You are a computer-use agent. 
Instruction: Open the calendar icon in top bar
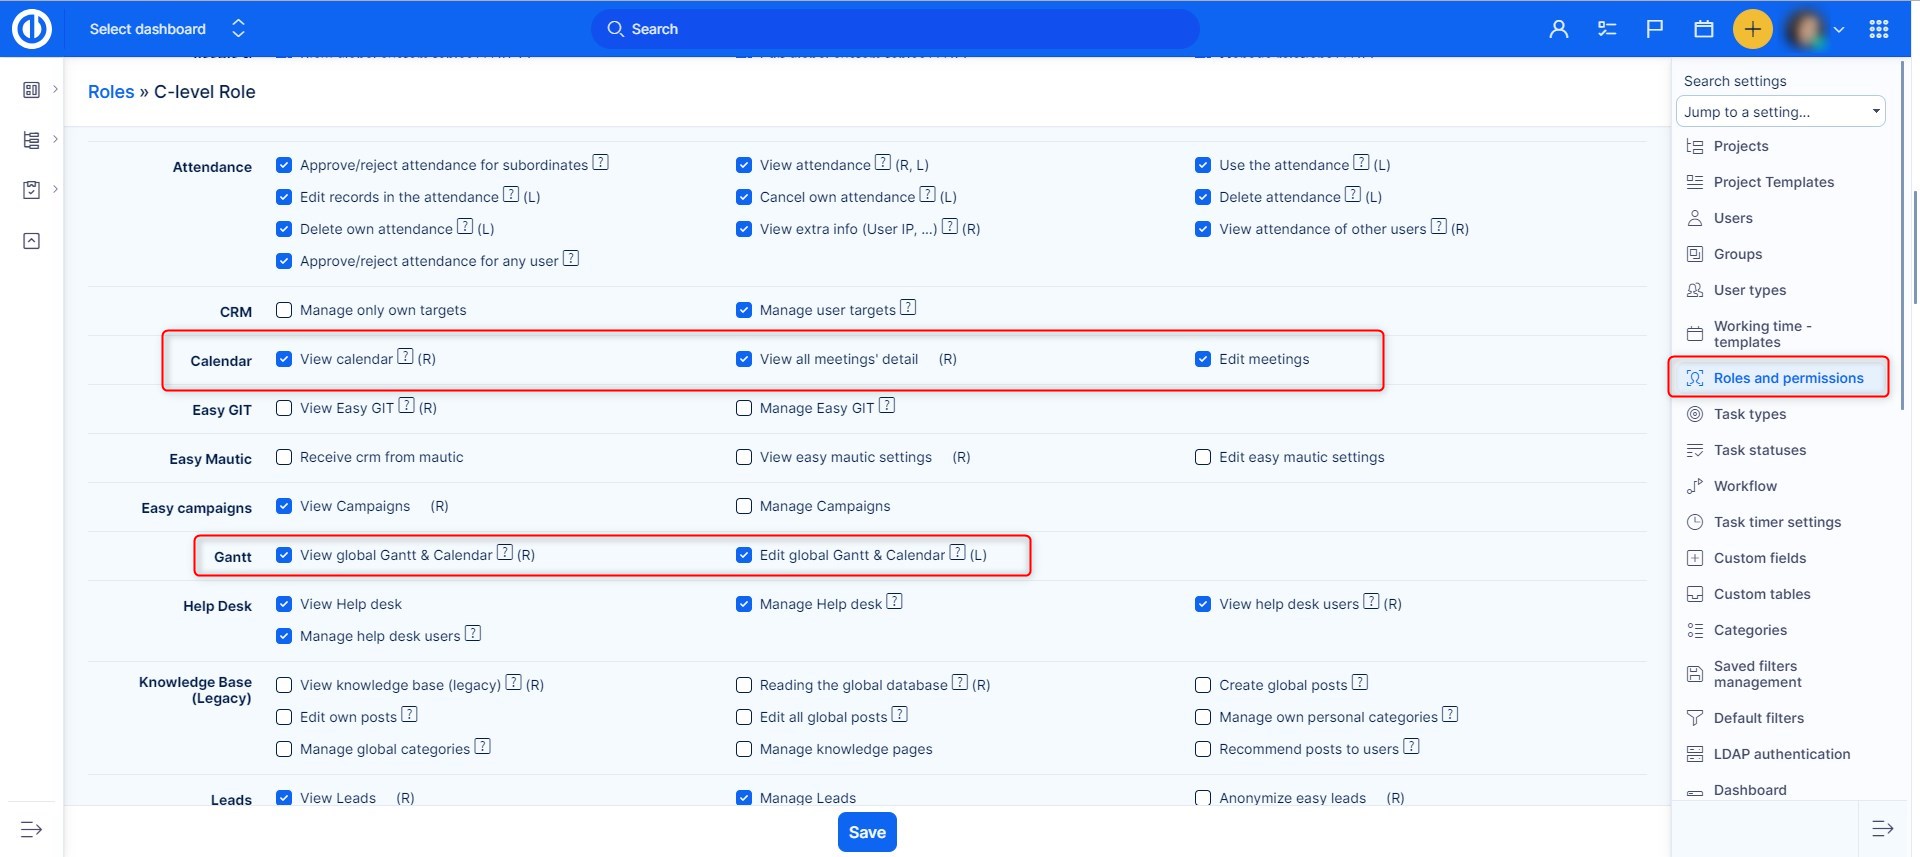tap(1704, 29)
